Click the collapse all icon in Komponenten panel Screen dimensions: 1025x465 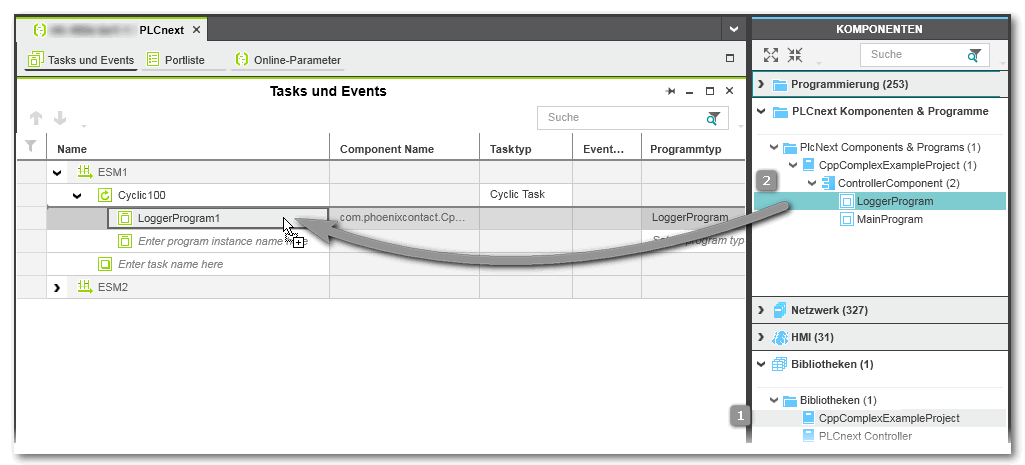795,56
